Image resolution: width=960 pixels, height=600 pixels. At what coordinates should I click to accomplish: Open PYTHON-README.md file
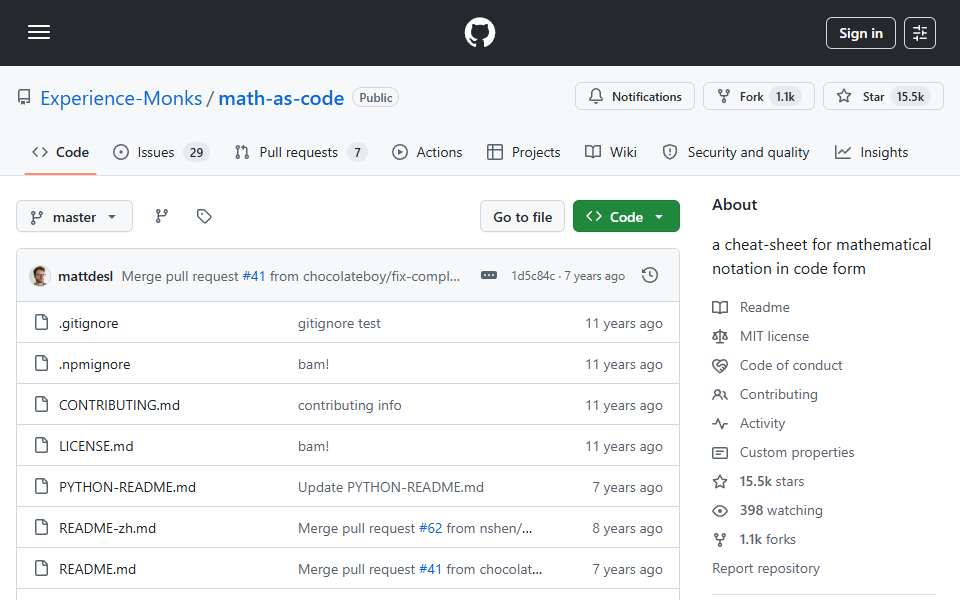[127, 487]
